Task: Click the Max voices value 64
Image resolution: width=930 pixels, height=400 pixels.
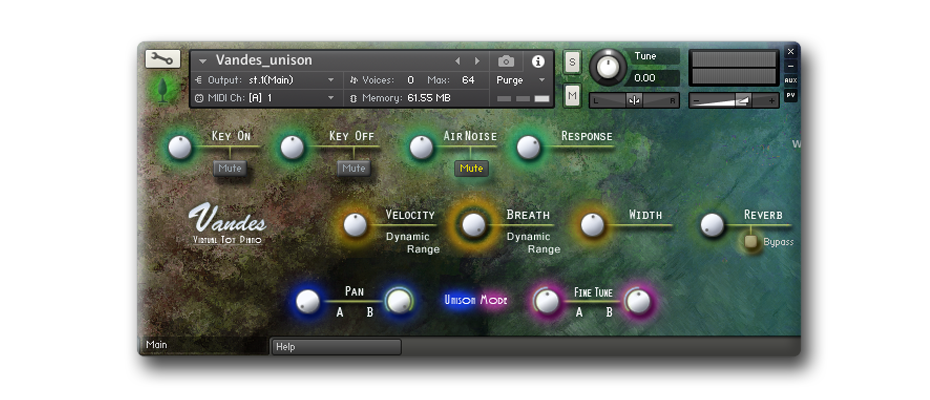Action: coord(468,80)
